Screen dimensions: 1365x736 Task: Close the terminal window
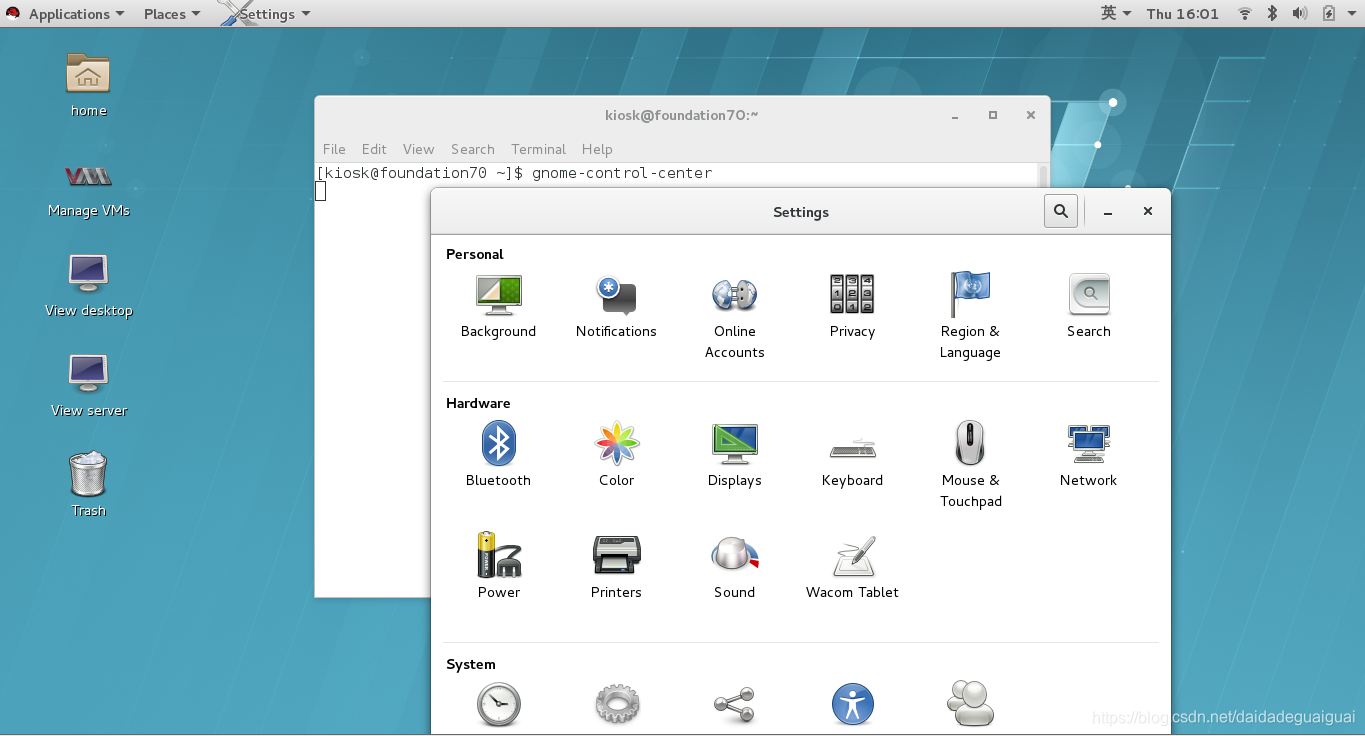click(1030, 115)
